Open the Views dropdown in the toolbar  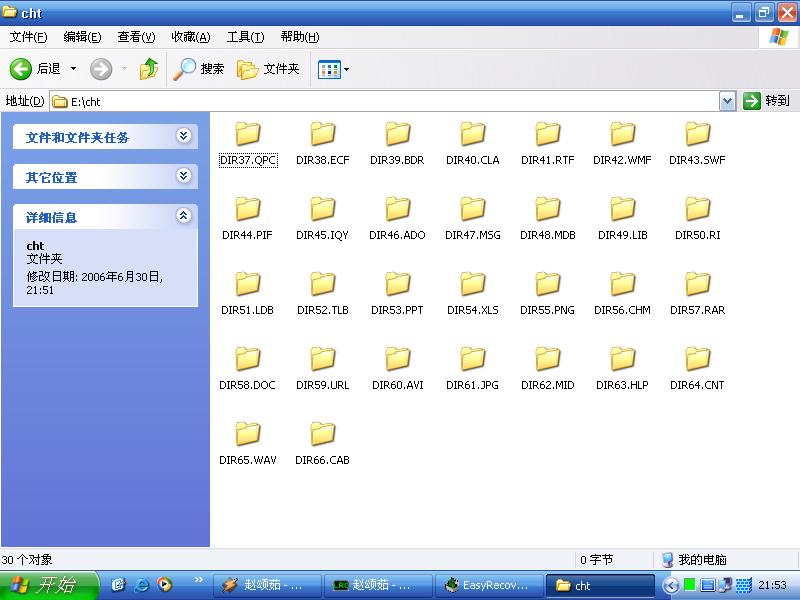[x=334, y=69]
